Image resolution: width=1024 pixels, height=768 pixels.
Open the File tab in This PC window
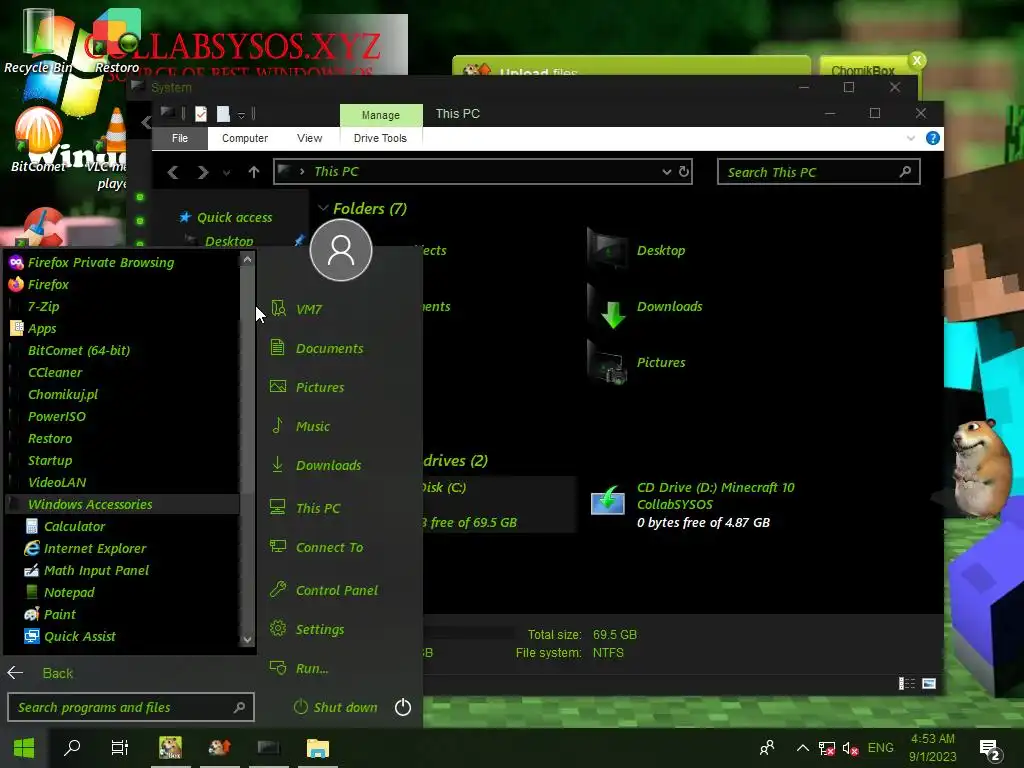tap(180, 138)
